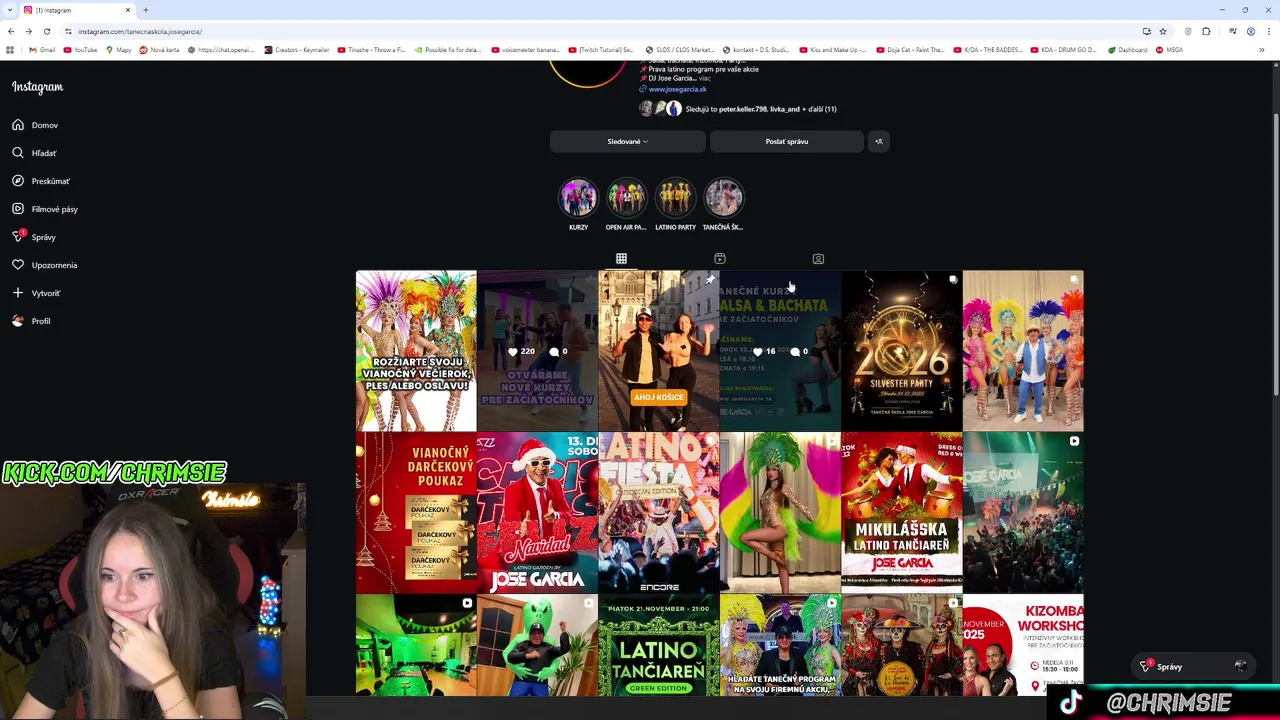The image size is (1280, 720).
Task: Bookmark this page with the star icon
Action: (x=1163, y=31)
